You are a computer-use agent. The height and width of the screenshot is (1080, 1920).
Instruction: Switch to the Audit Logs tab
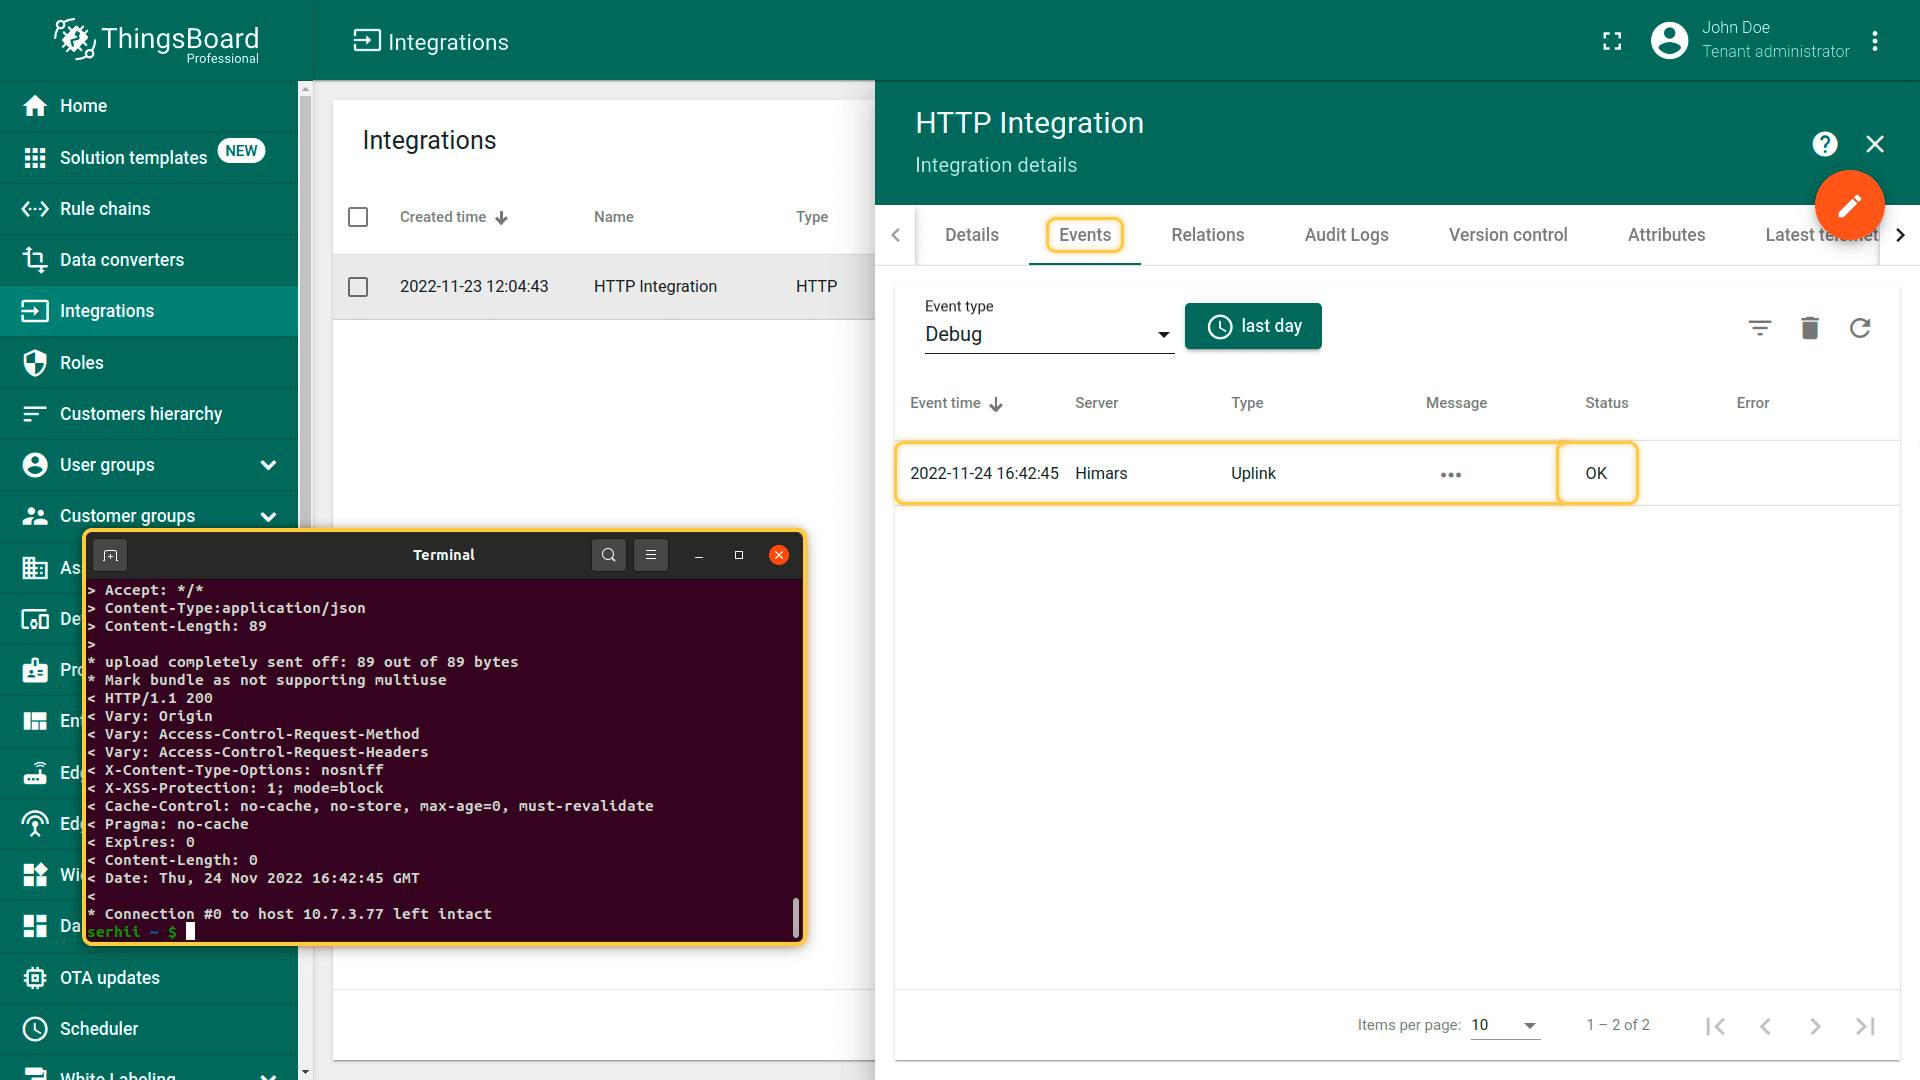coord(1346,235)
